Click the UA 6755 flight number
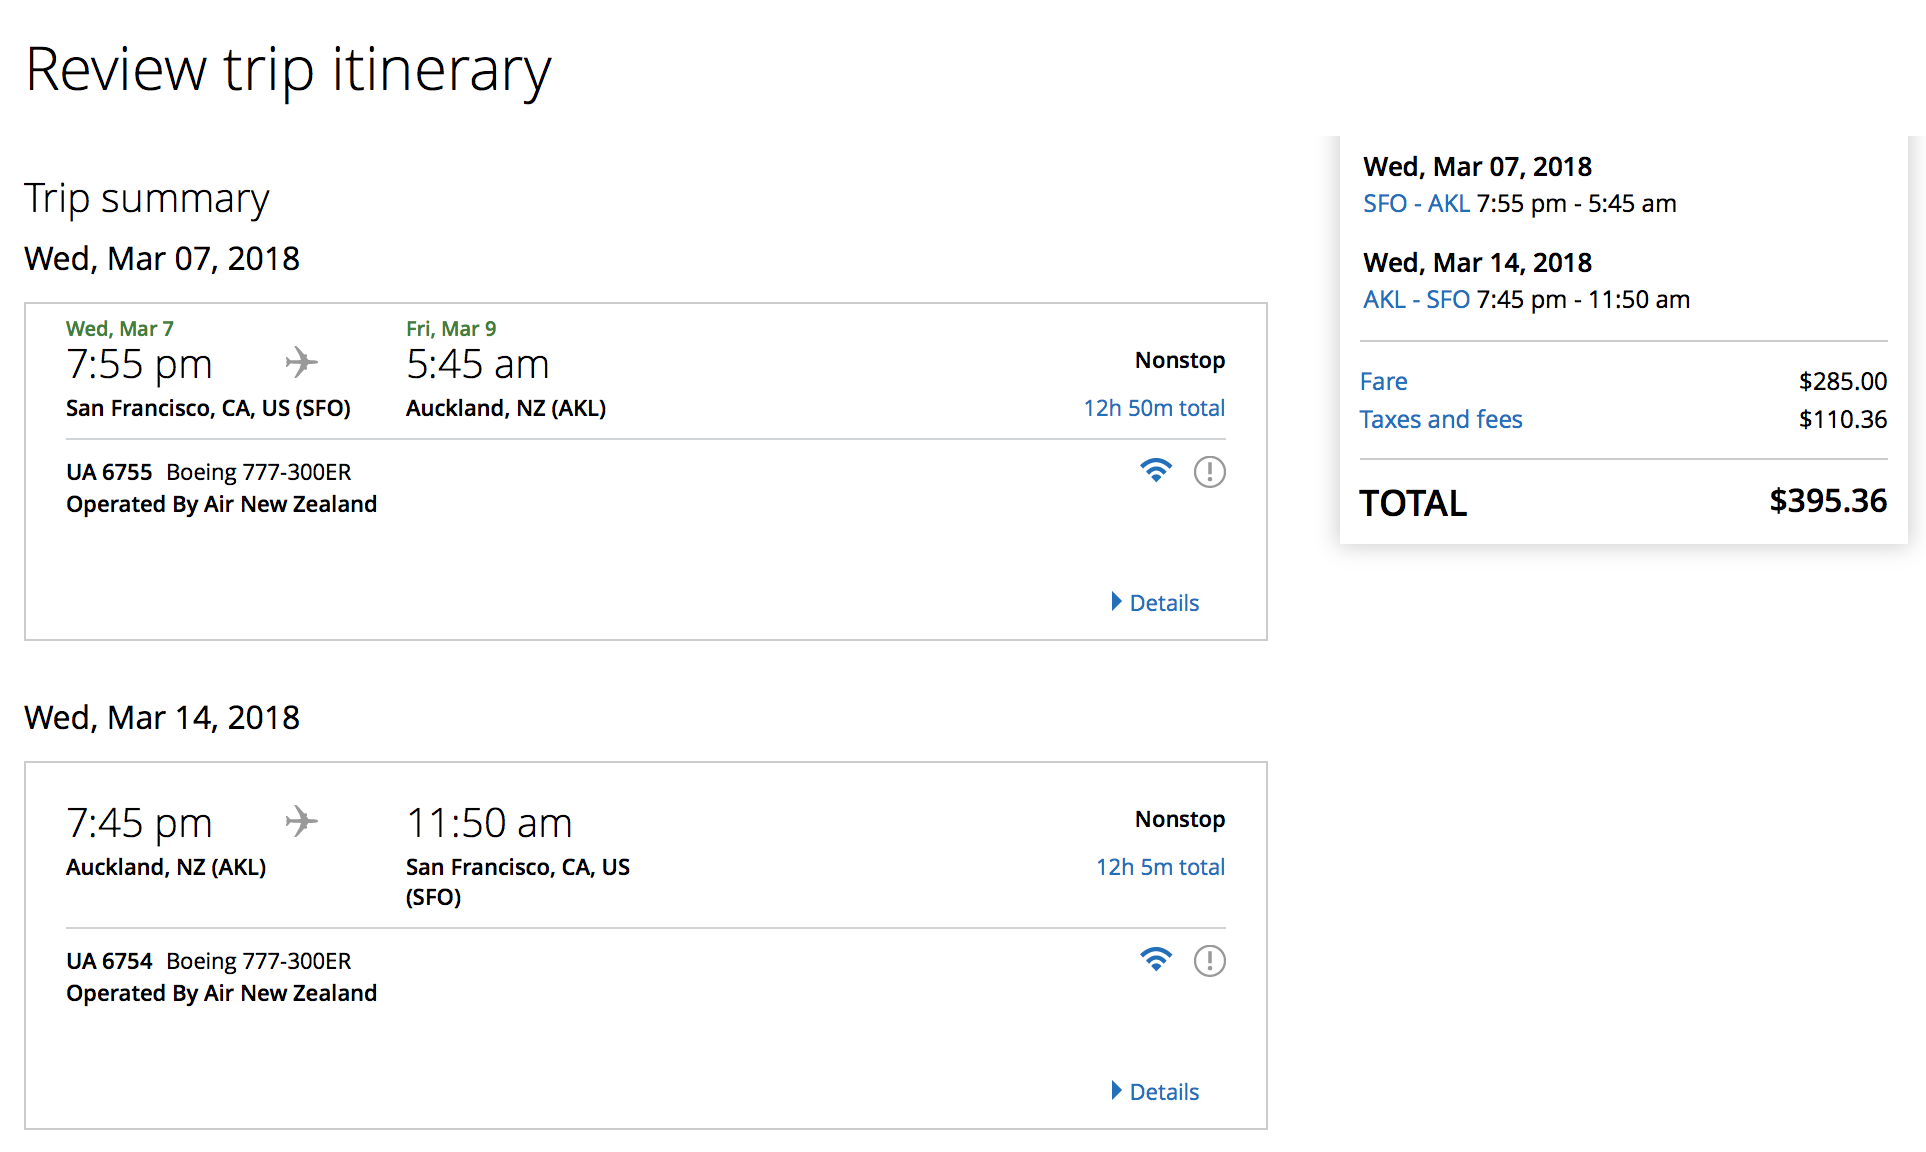1926x1152 pixels. point(109,472)
